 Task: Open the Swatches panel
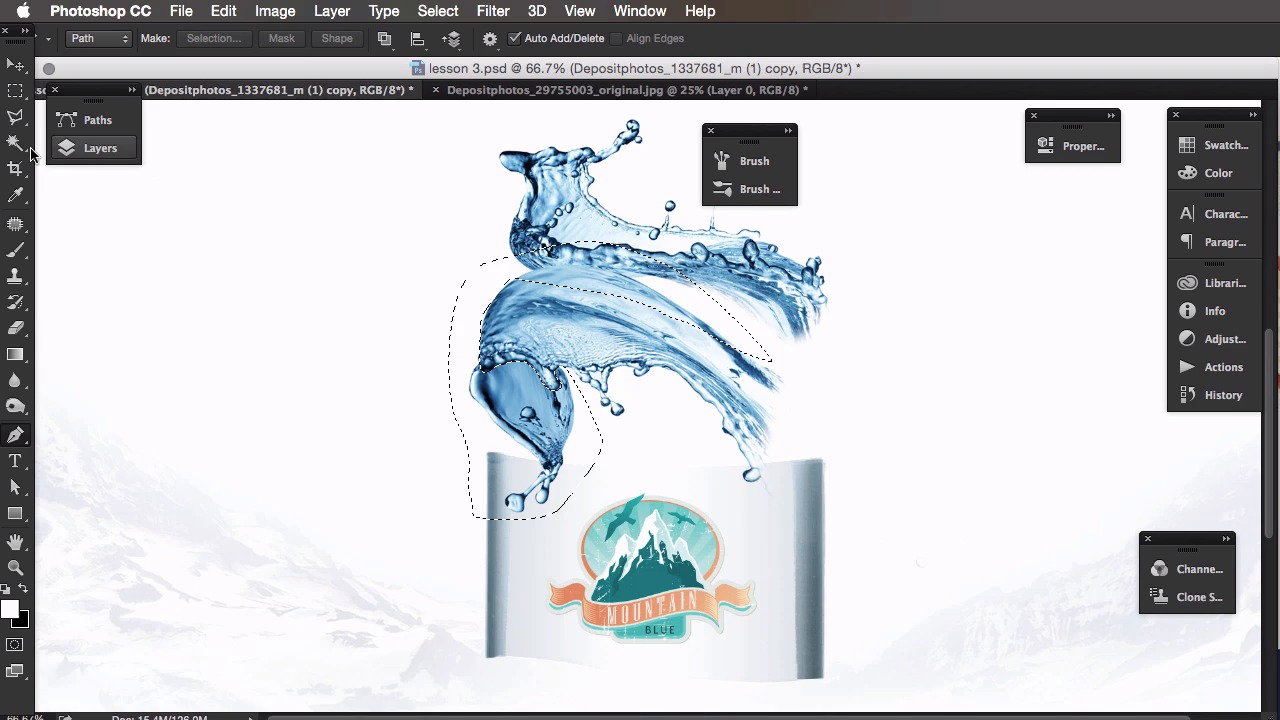point(1214,145)
